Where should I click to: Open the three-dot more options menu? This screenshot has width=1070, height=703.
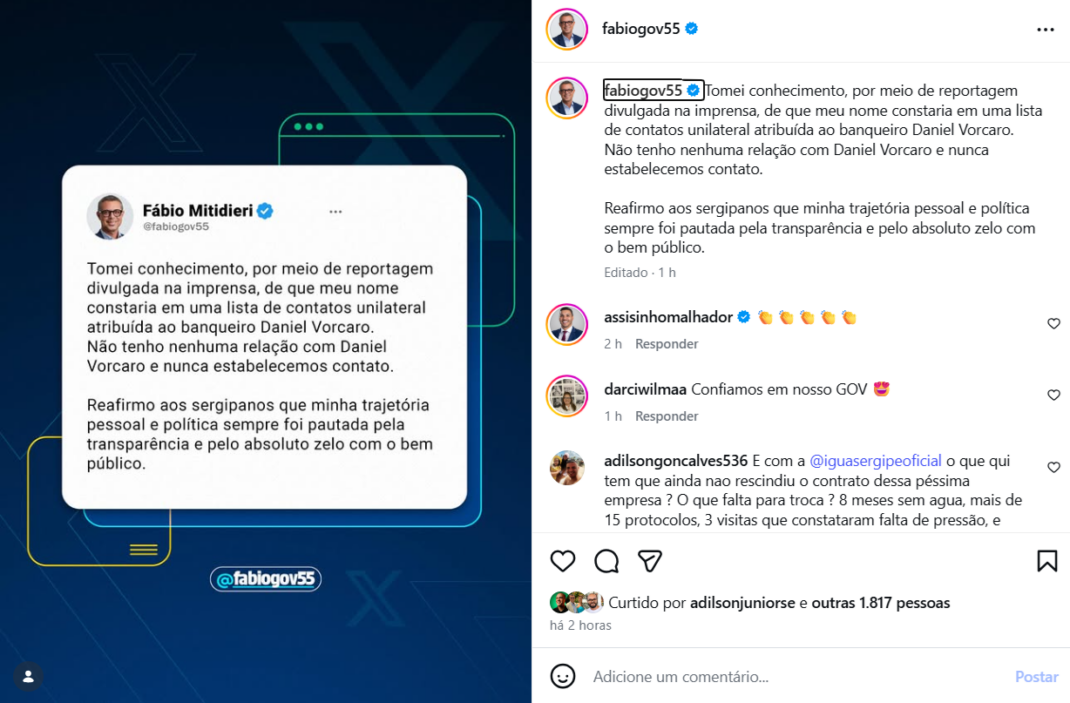(x=1045, y=29)
